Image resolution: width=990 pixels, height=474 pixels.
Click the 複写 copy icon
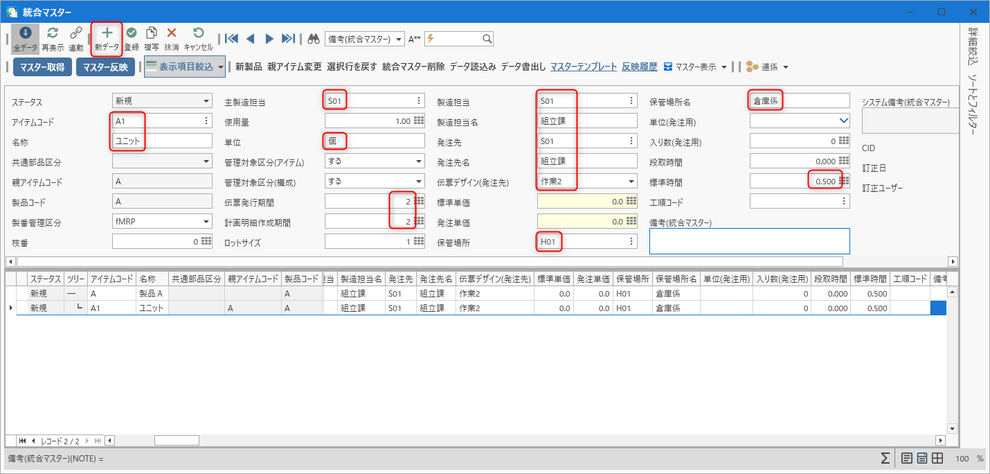152,33
